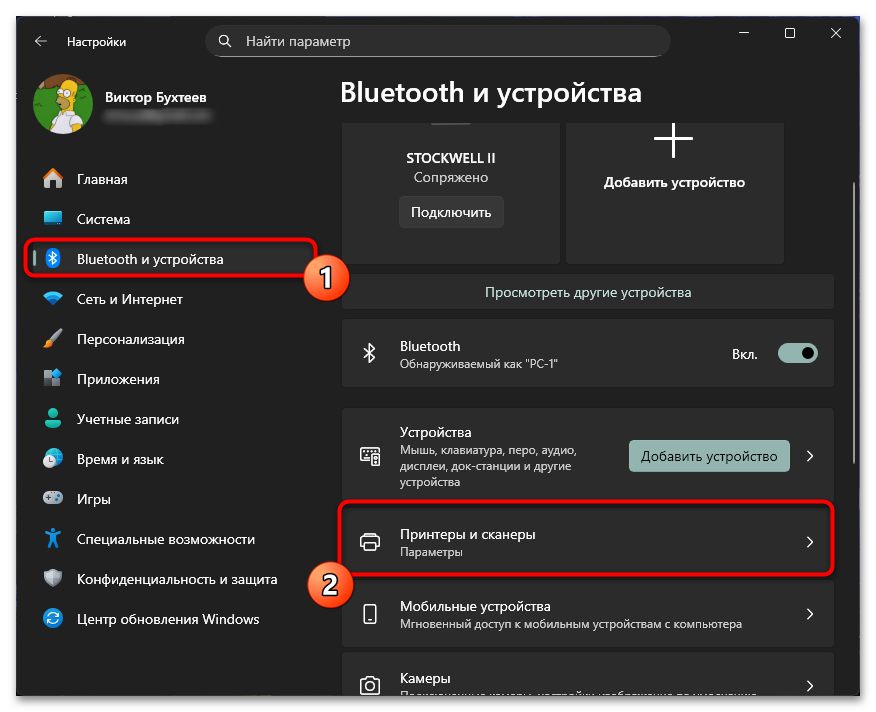Click the Bluetooth icon in the sidebar

(53, 258)
